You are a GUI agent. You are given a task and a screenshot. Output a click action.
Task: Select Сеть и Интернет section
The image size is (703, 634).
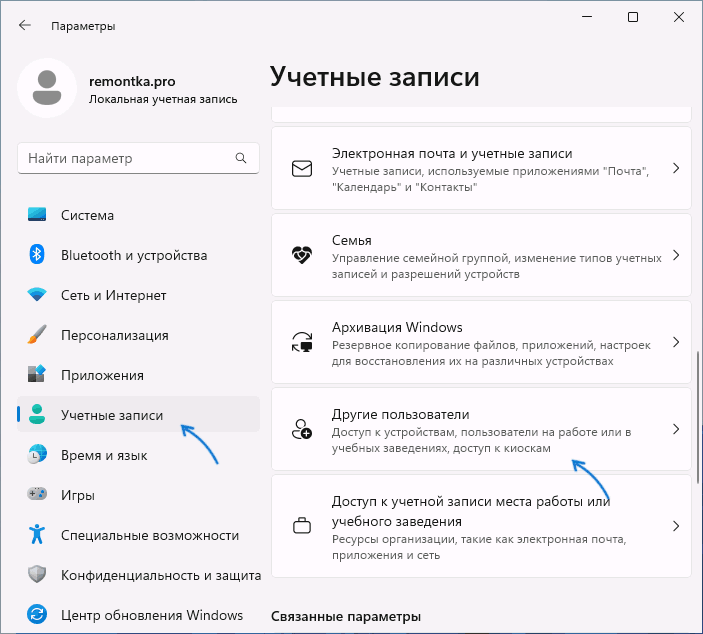(x=138, y=295)
